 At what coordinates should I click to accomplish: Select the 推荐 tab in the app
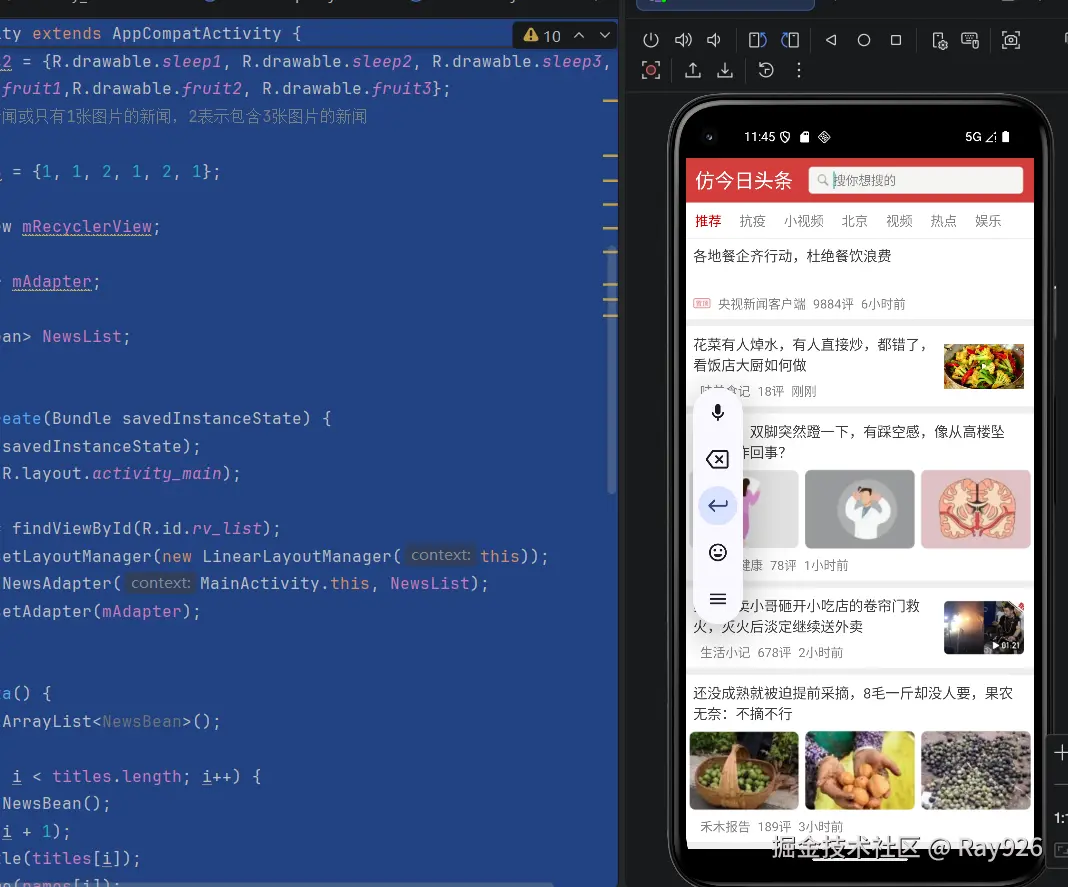[x=708, y=221]
